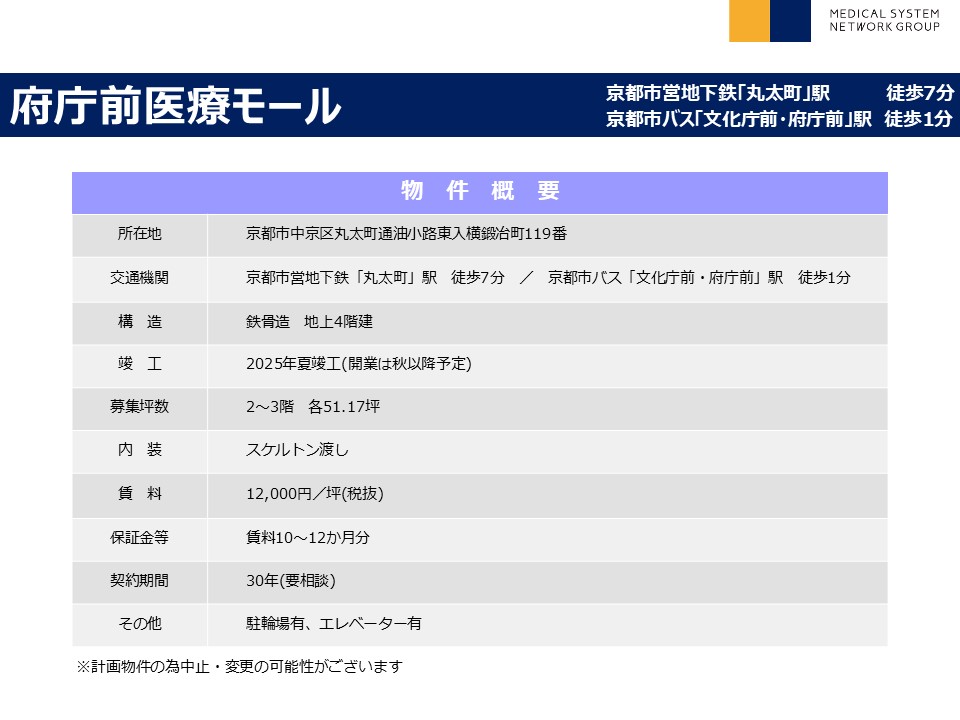This screenshot has width=960, height=720.
Task: Select the 鉄骨造 地上4階建 cell
Action: tap(309, 322)
